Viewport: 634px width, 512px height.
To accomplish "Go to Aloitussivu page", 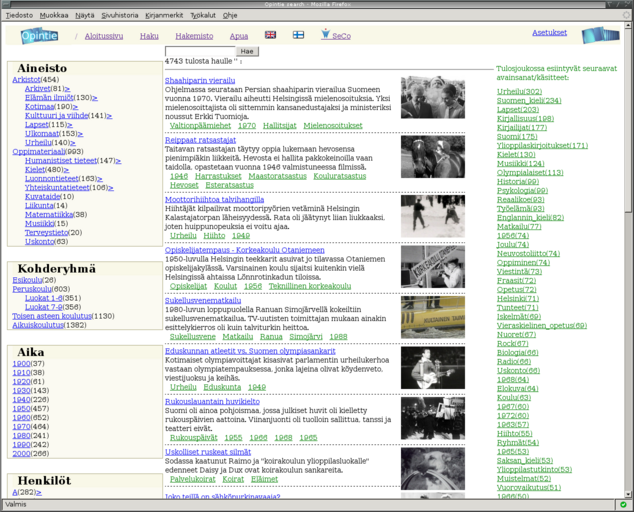I will [x=104, y=36].
